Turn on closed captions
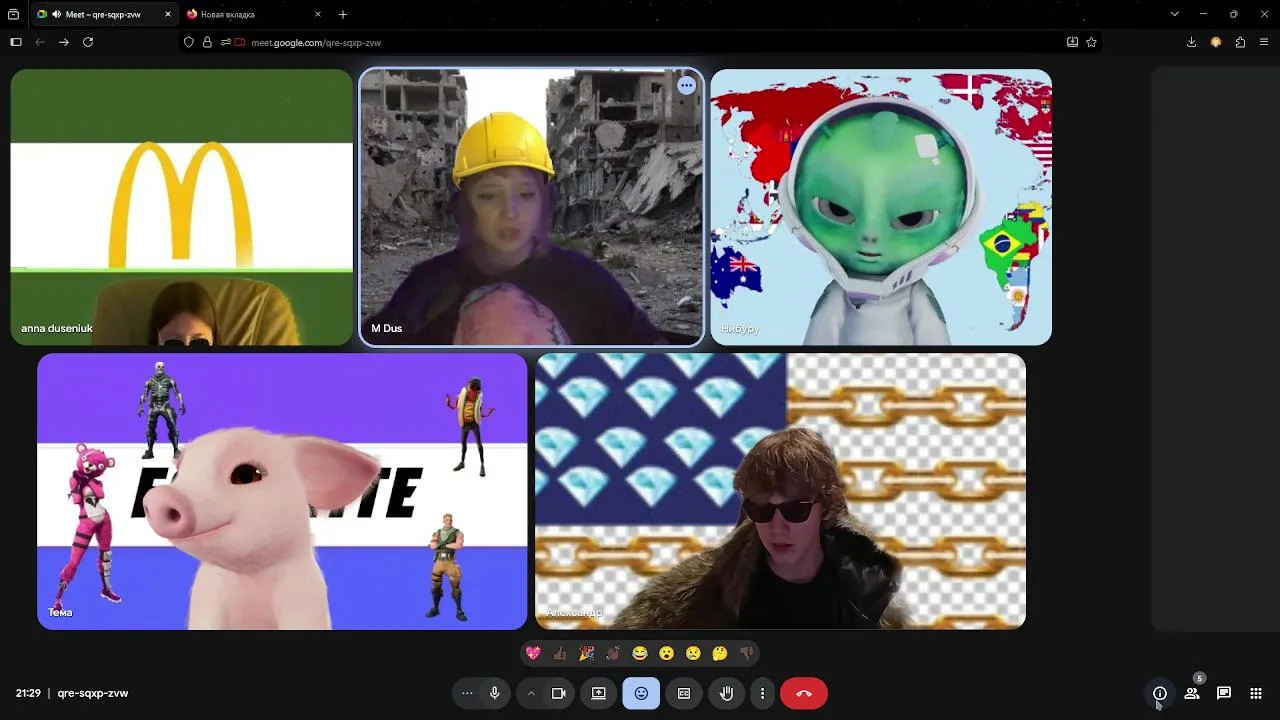The image size is (1280, 720). (684, 693)
